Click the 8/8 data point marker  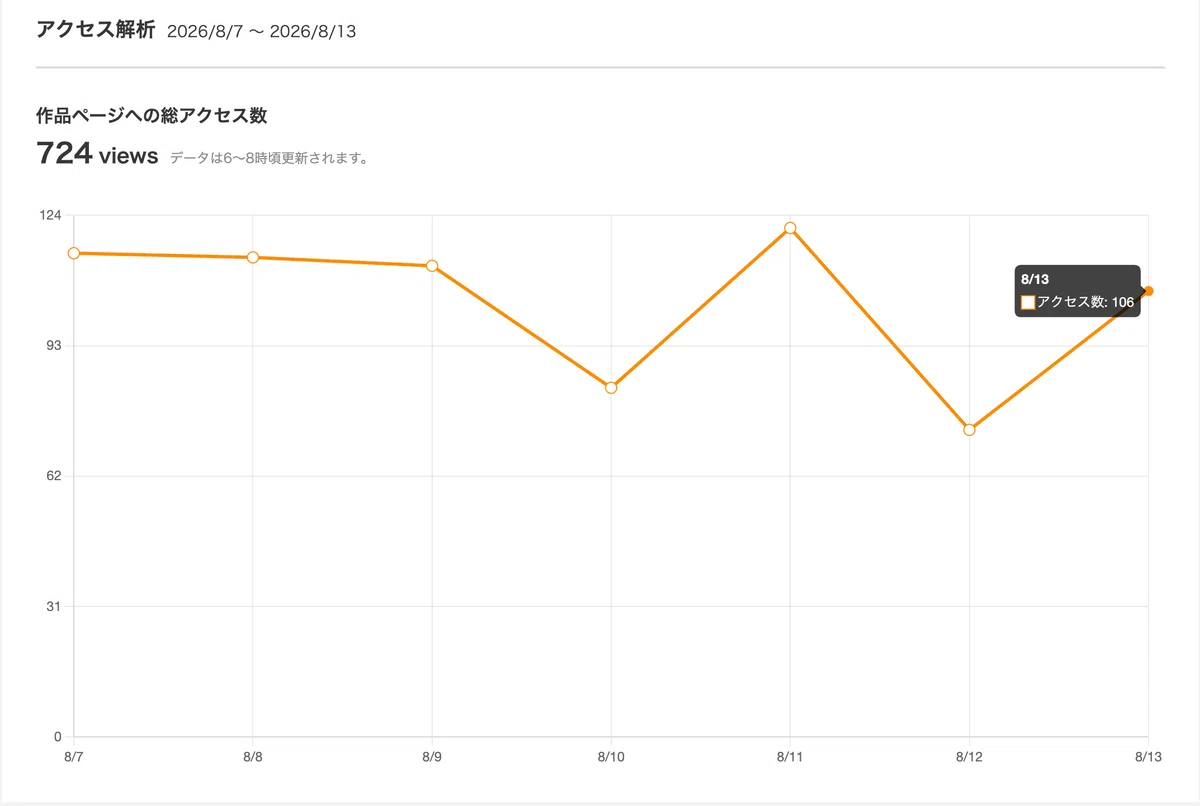(x=253, y=257)
